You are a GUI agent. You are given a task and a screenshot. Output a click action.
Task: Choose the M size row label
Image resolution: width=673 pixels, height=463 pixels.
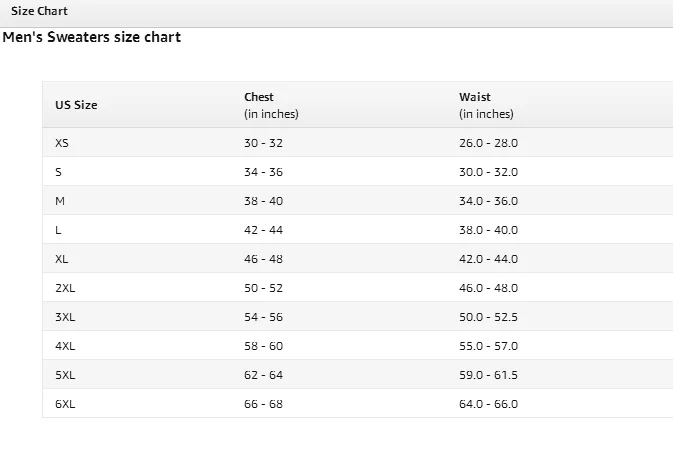point(60,201)
